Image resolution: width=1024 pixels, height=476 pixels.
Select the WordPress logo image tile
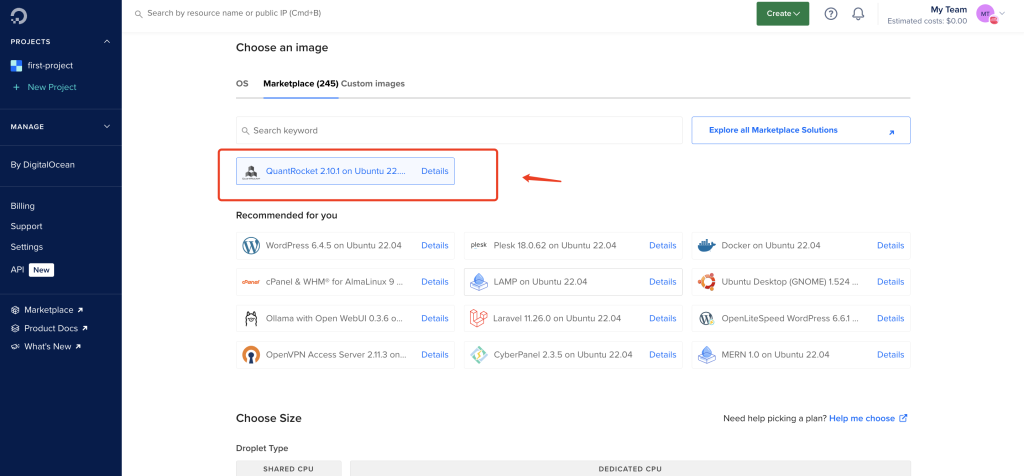coord(251,246)
